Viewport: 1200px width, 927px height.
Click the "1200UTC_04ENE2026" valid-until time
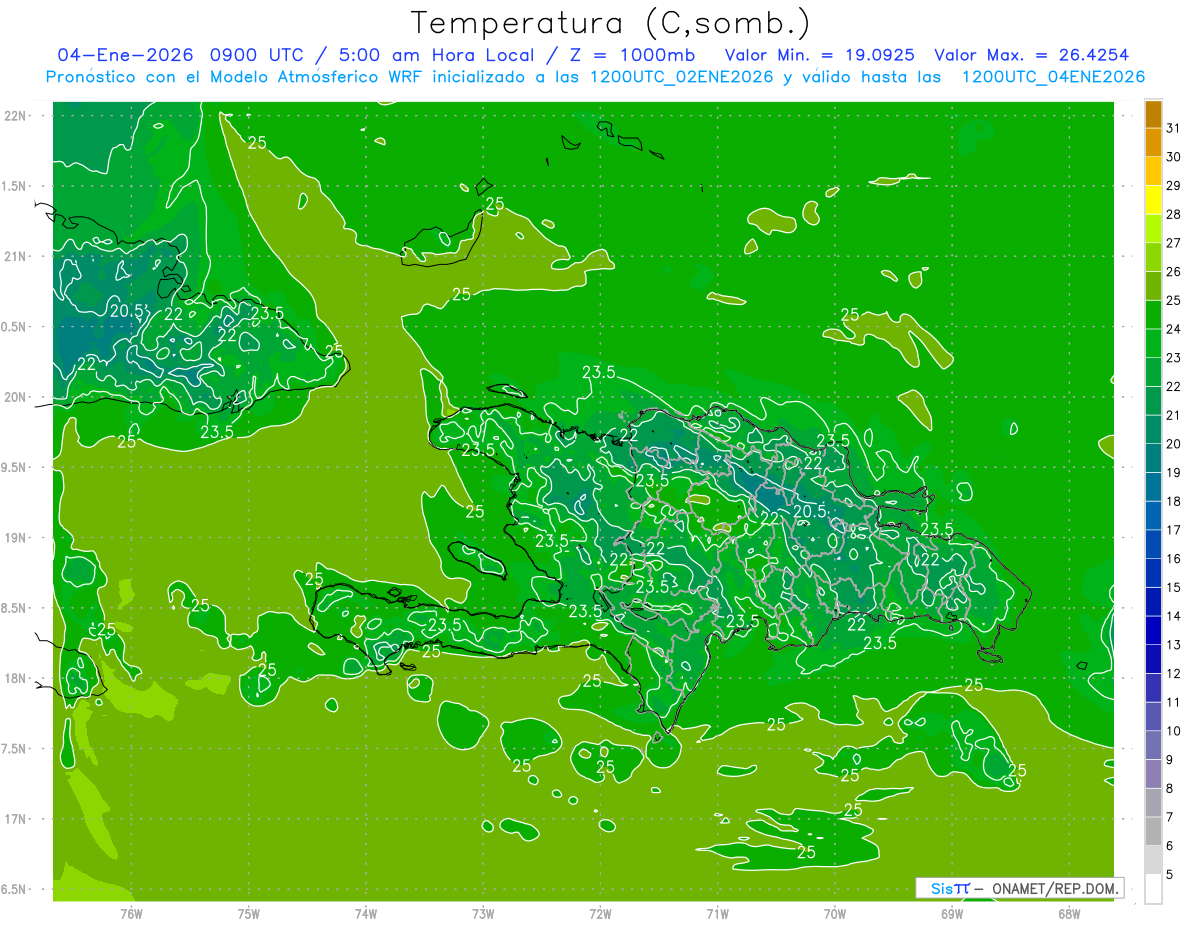coord(1054,77)
